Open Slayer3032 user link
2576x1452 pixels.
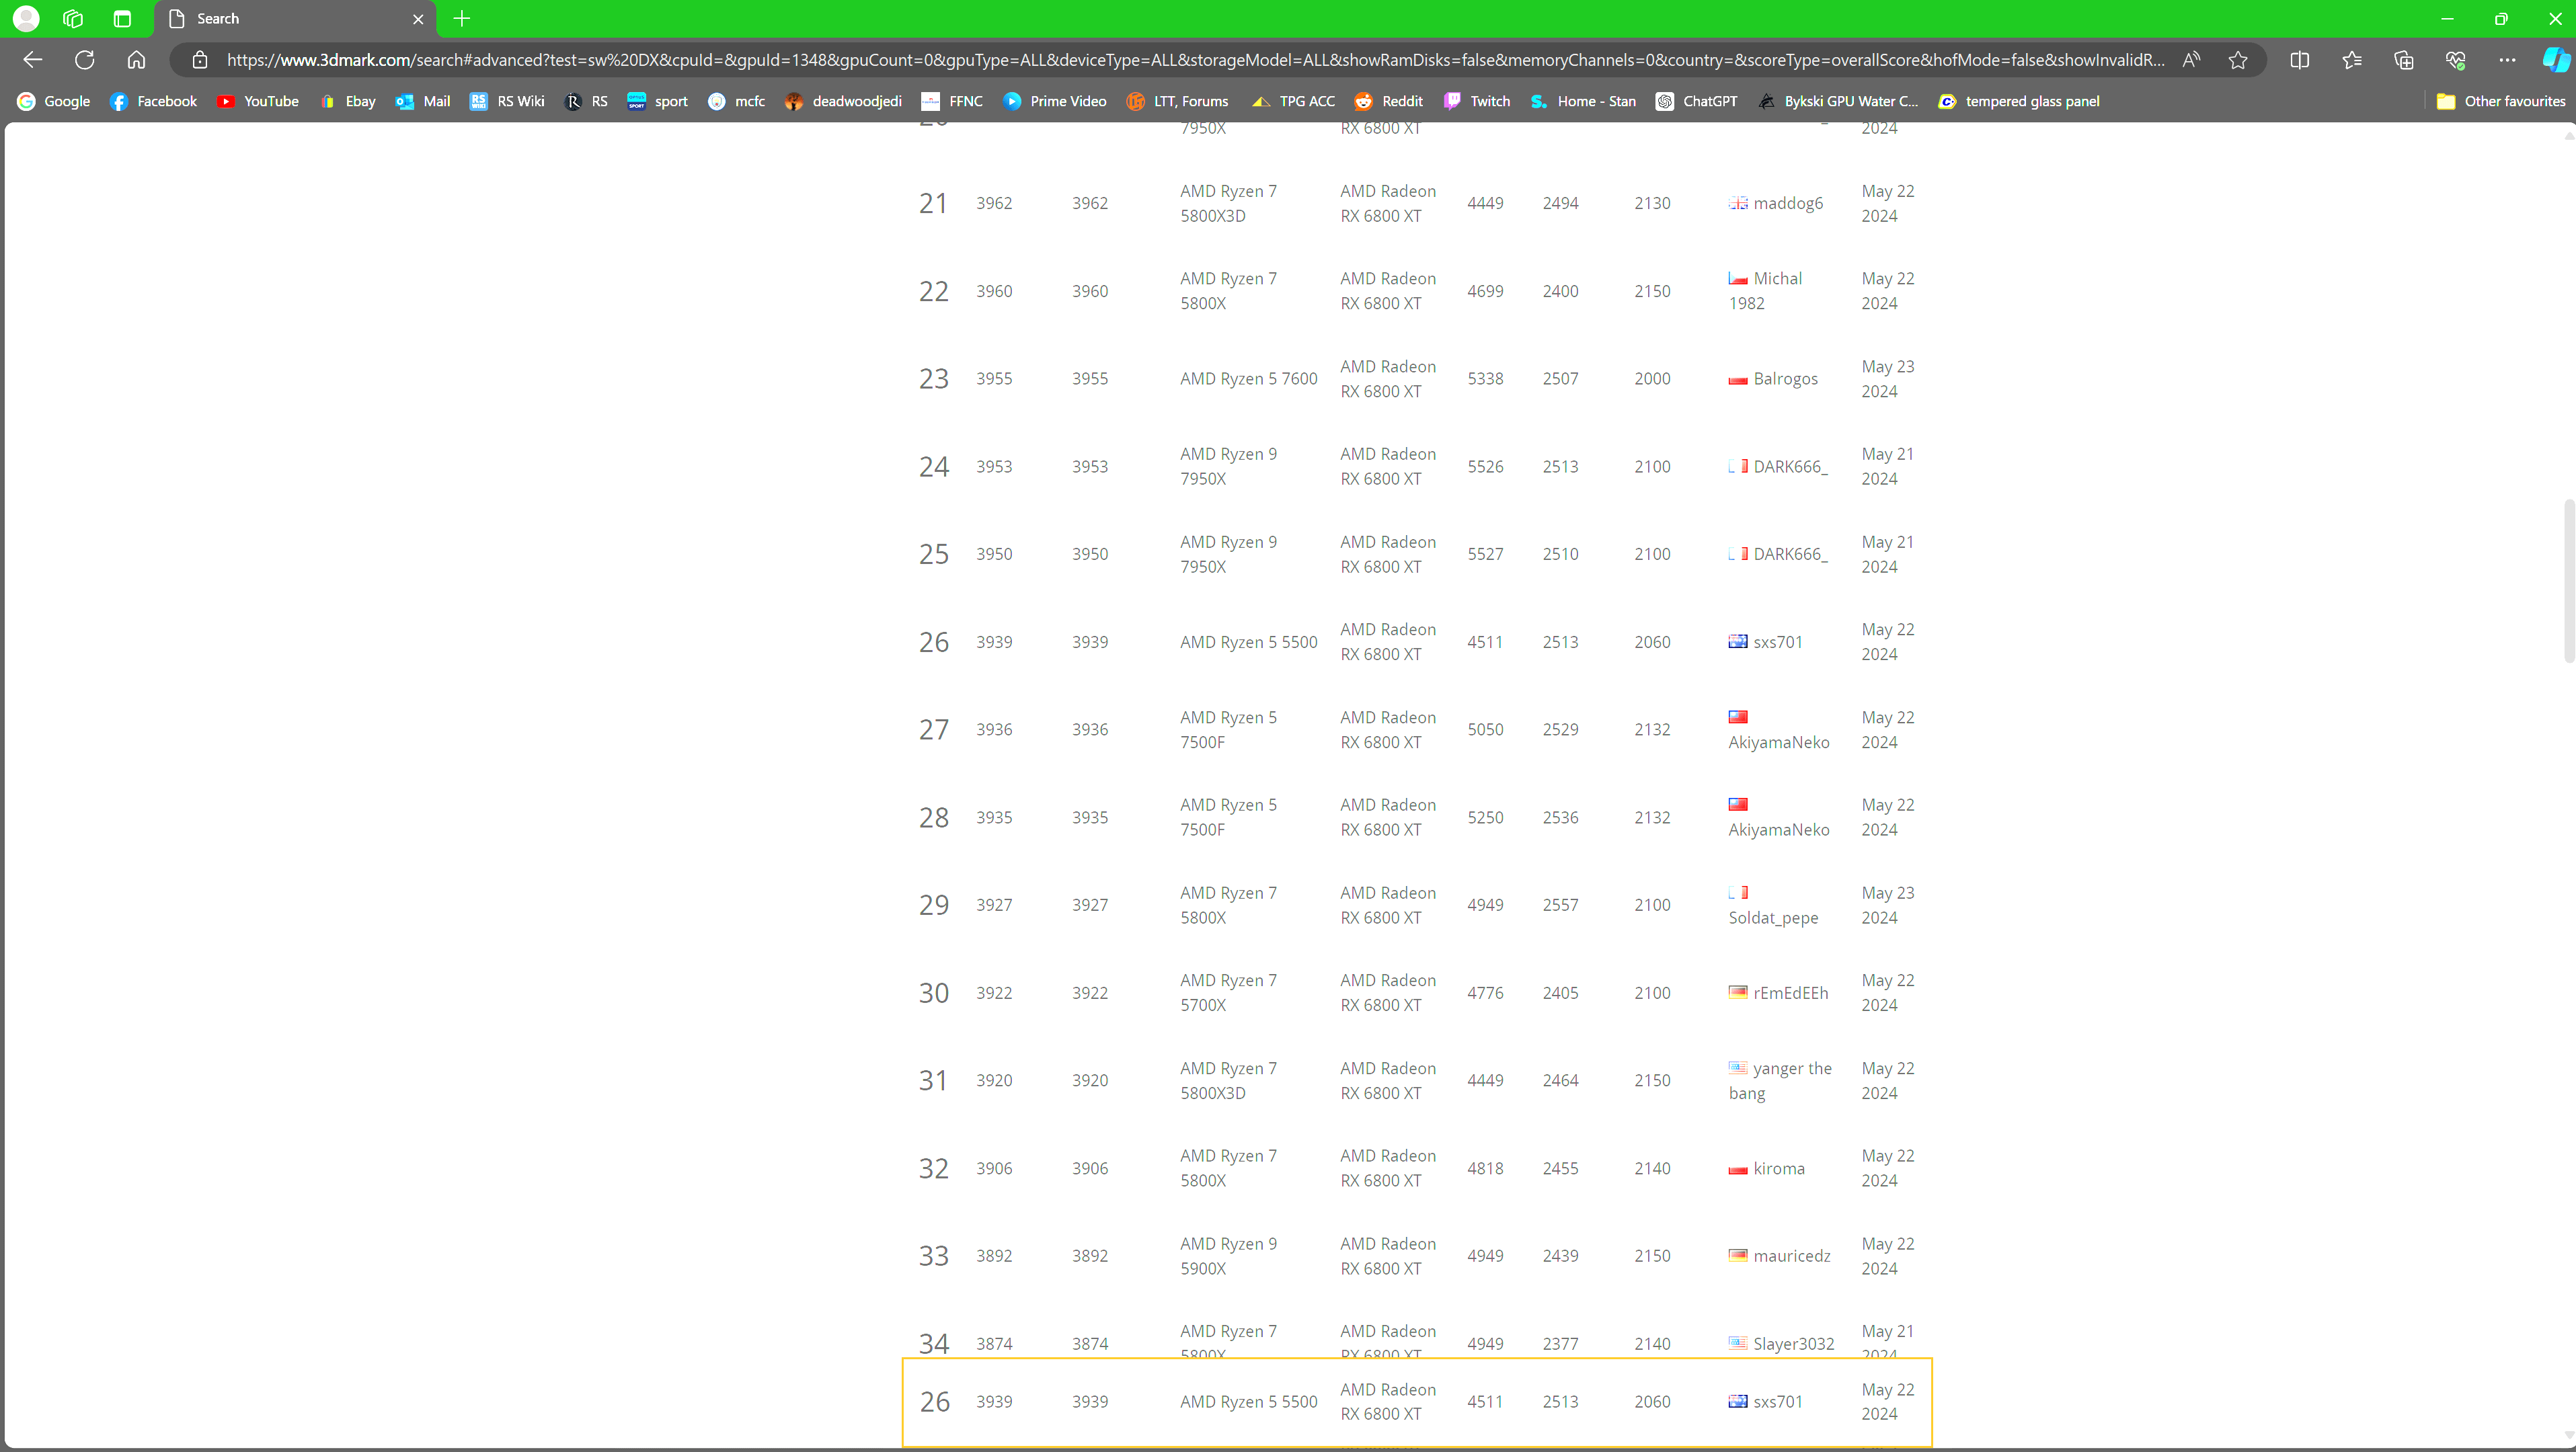pos(1793,1344)
